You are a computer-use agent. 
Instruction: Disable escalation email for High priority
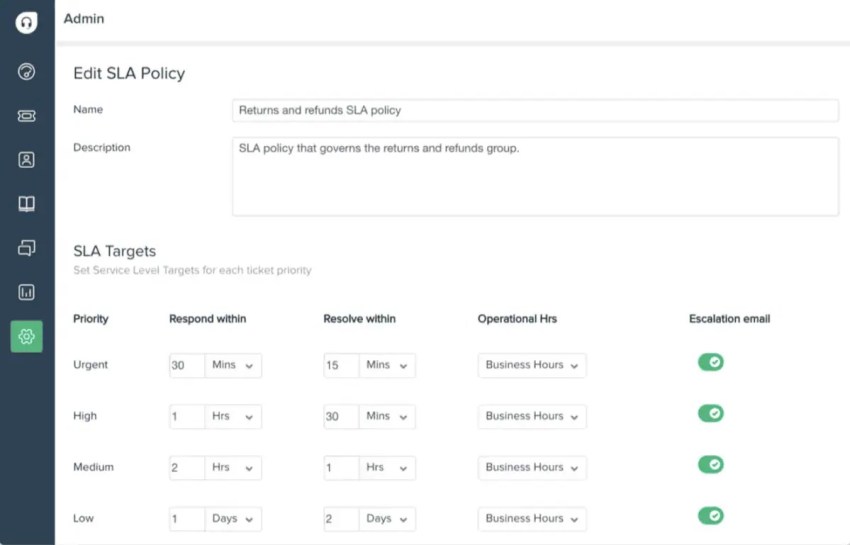click(x=711, y=413)
